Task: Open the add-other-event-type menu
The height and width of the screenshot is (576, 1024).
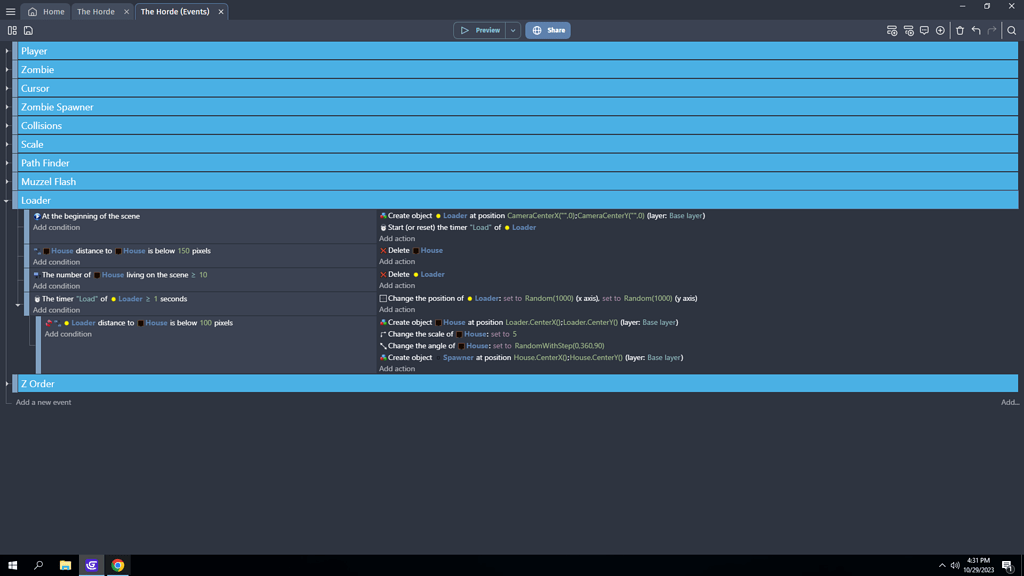Action: 940,30
